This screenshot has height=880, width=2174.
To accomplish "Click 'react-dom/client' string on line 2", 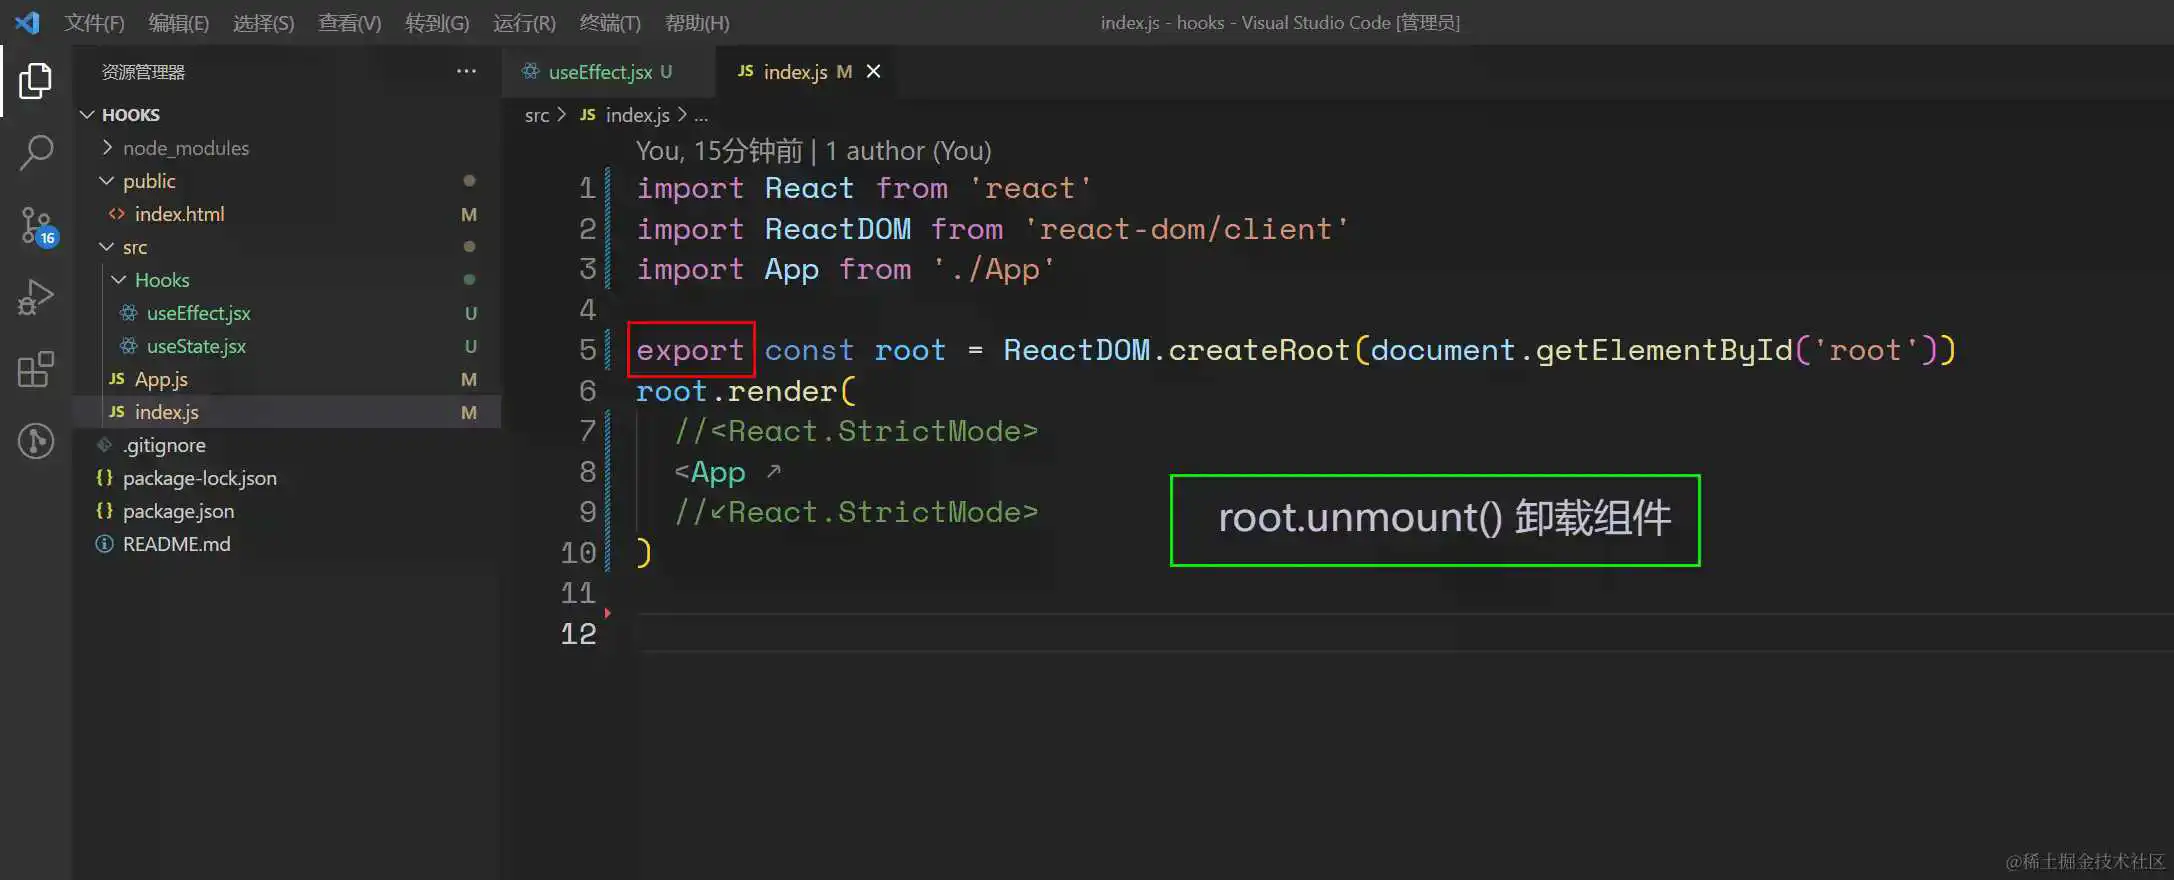I will point(1186,229).
